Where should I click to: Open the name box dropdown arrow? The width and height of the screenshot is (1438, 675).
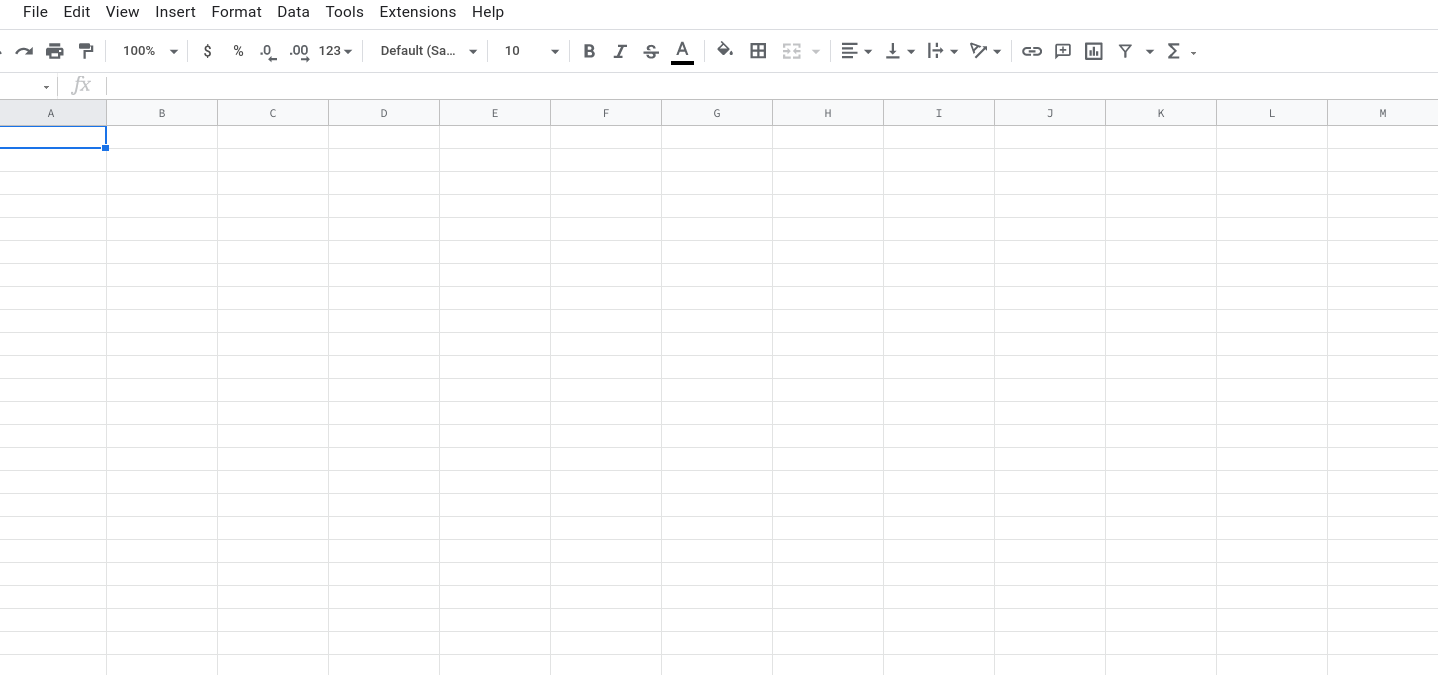click(x=46, y=87)
